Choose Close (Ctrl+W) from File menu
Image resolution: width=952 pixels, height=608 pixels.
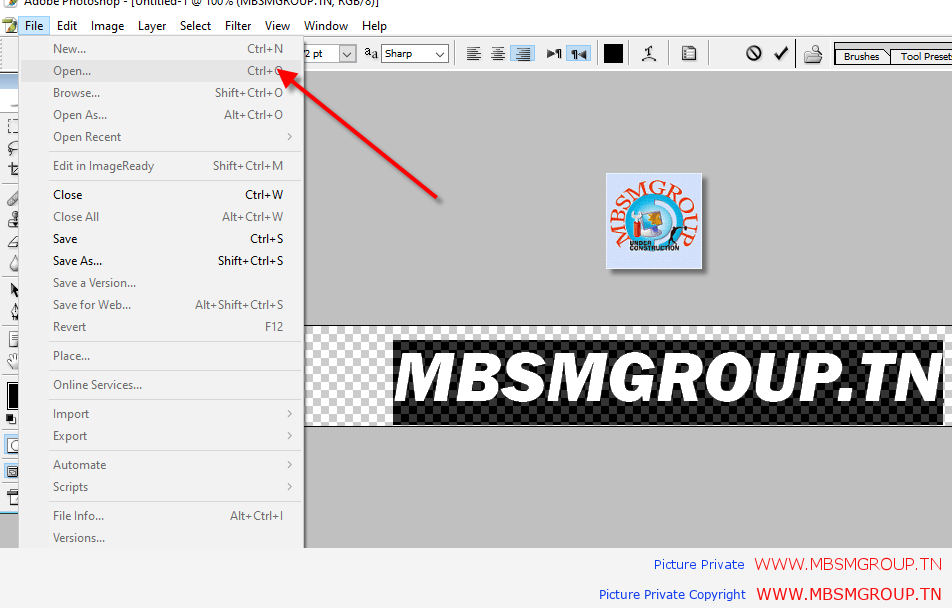pyautogui.click(x=161, y=194)
